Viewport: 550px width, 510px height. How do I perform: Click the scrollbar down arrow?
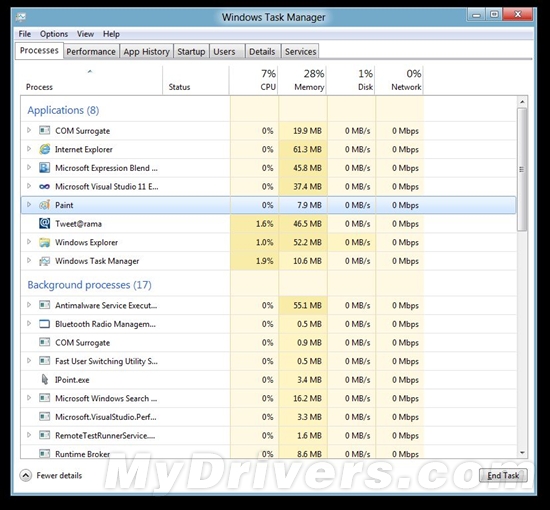coord(522,453)
